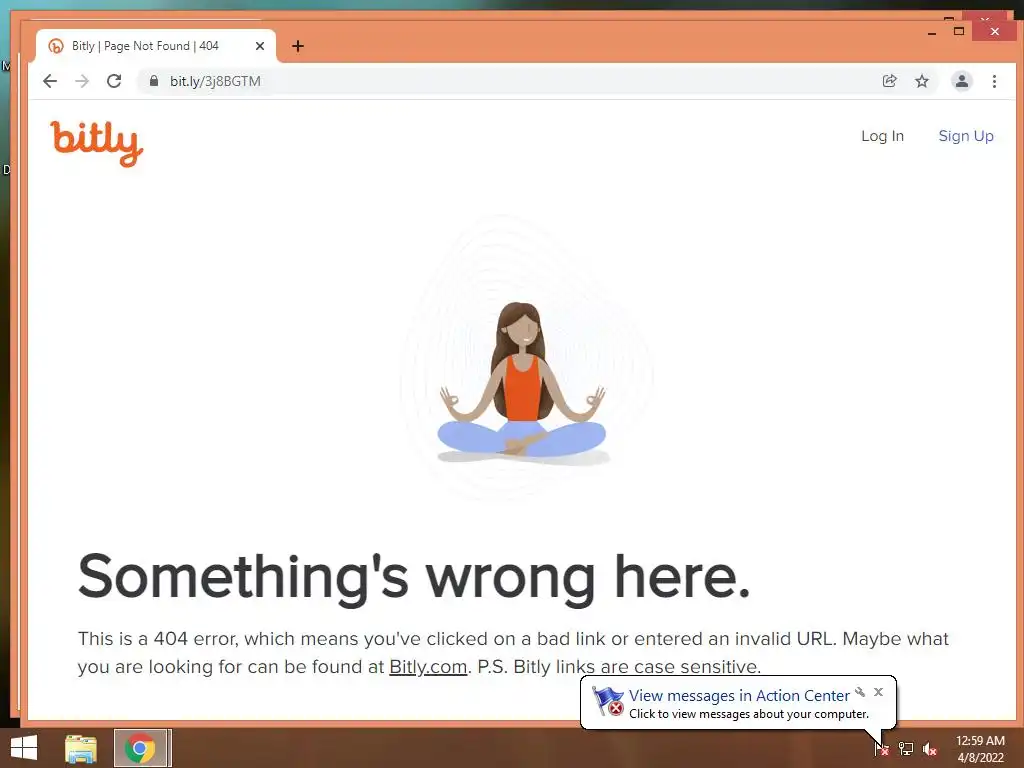Open the Action Center tray flag icon
Image resolution: width=1024 pixels, height=768 pixels.
coord(882,748)
